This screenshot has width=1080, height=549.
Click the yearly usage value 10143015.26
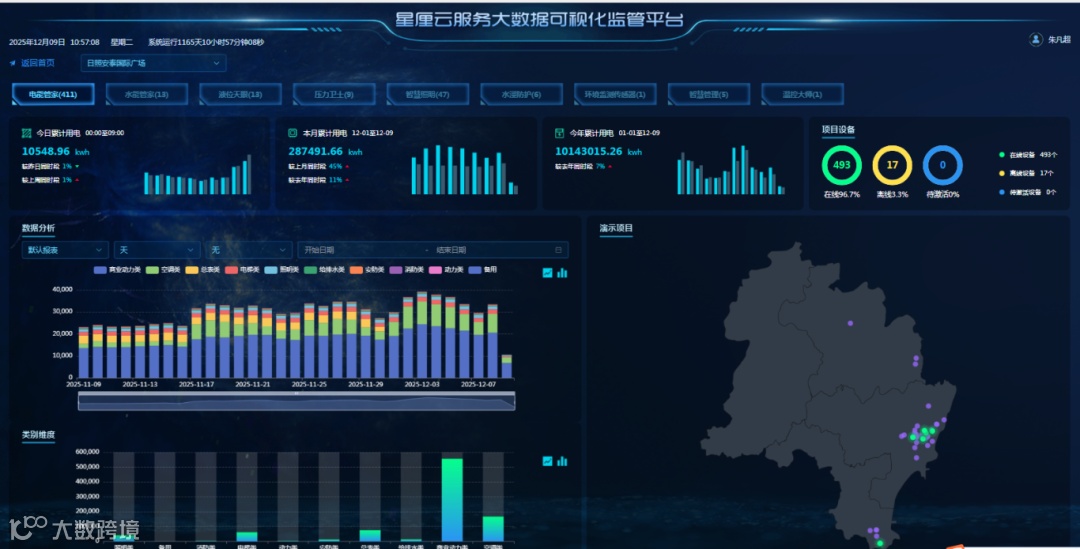(589, 152)
